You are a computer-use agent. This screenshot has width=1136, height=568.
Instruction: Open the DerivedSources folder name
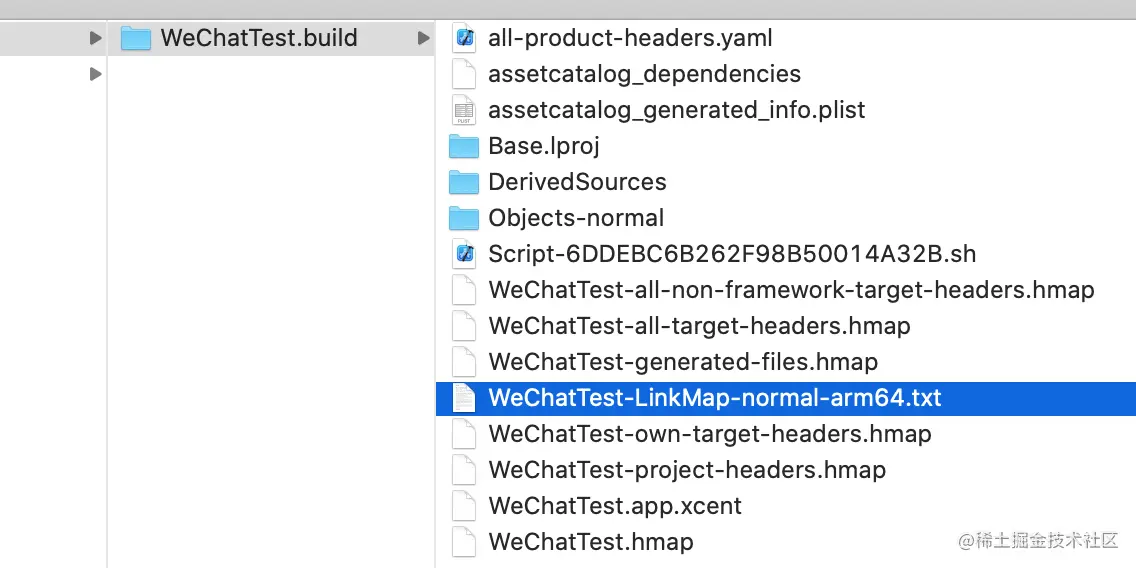click(577, 182)
